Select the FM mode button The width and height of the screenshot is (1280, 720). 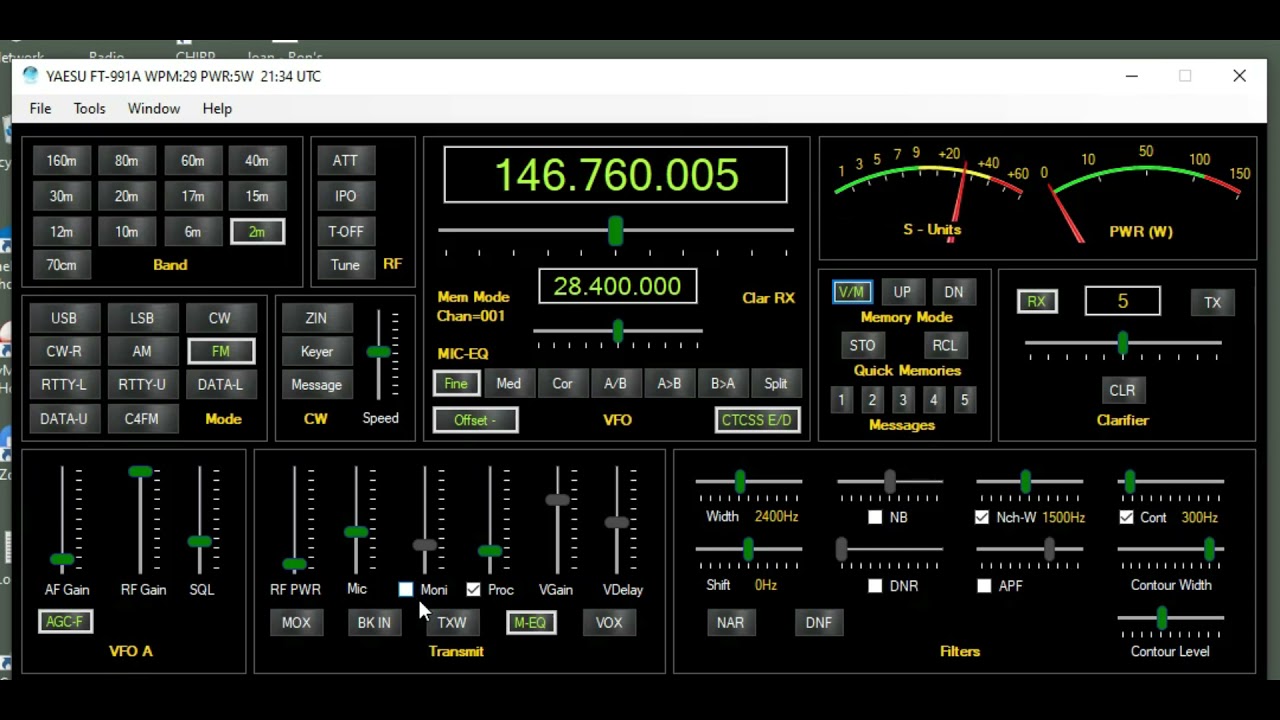pos(220,351)
